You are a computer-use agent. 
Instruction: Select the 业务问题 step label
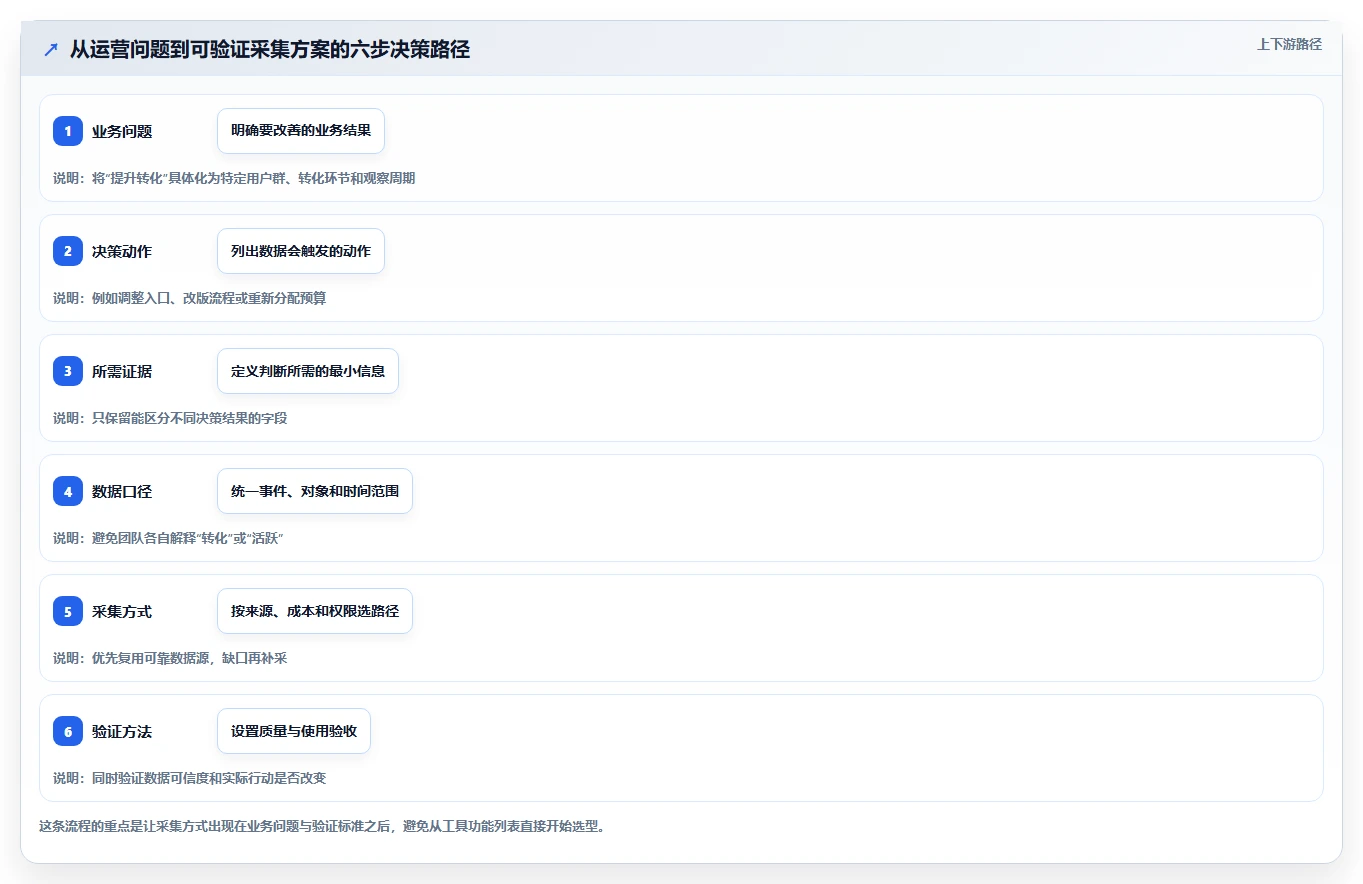122,131
